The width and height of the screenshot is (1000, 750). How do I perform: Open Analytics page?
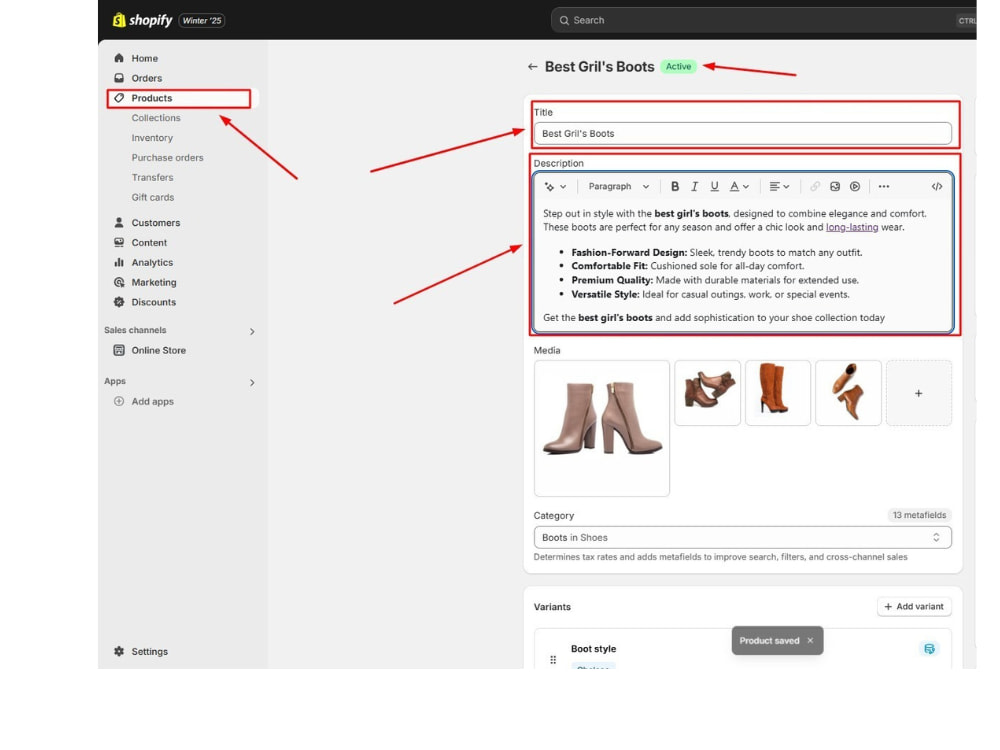(x=152, y=262)
